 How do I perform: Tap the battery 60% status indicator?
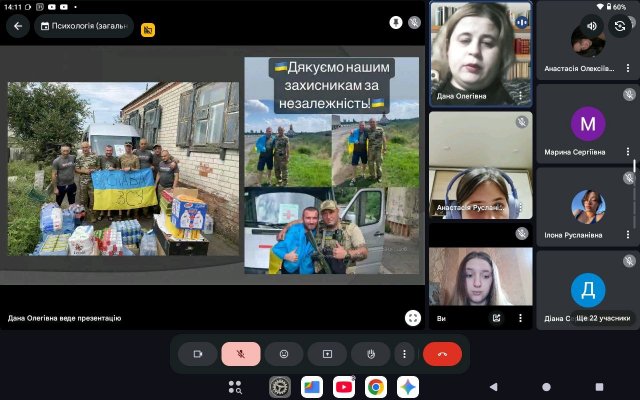pyautogui.click(x=616, y=7)
